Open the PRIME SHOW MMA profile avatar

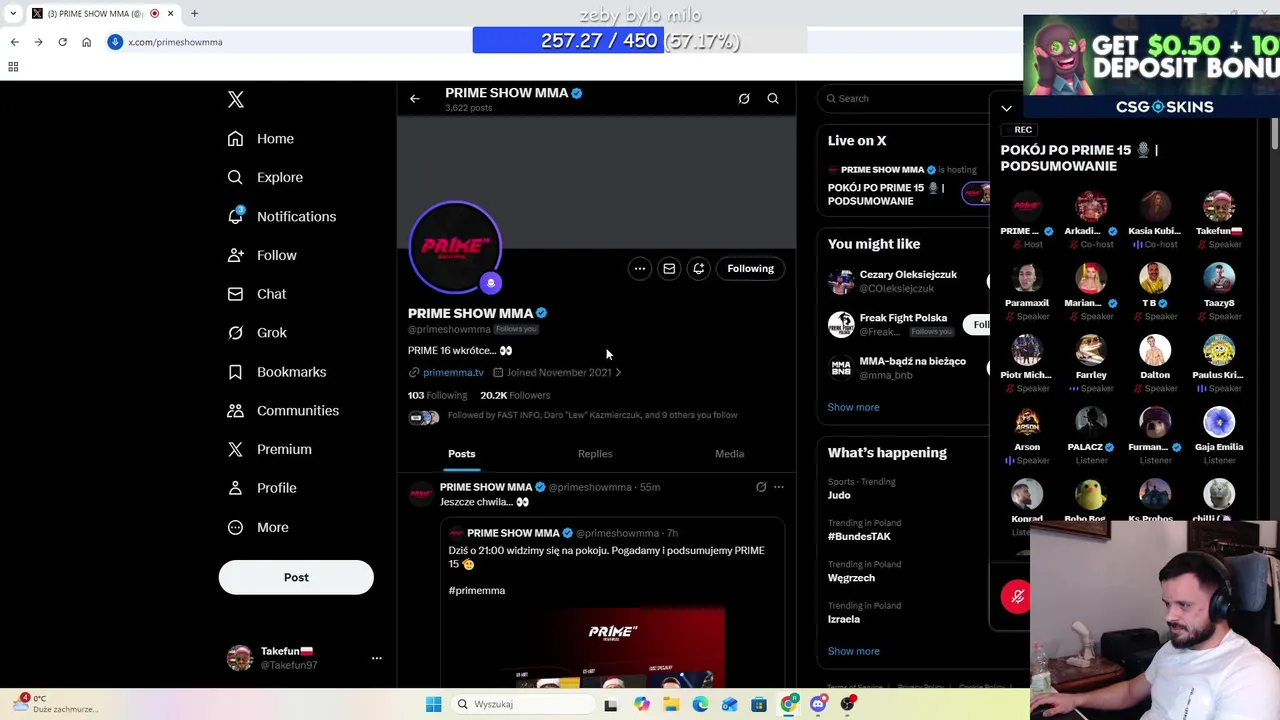[455, 247]
